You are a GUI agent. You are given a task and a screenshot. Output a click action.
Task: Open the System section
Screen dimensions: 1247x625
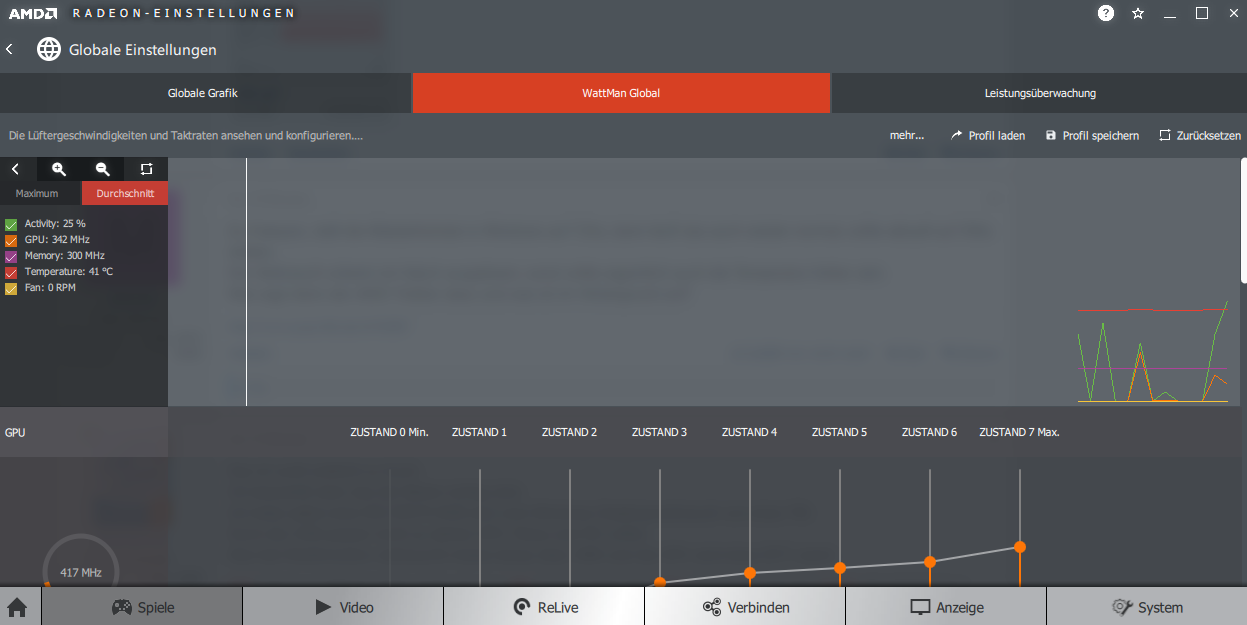(x=1147, y=607)
